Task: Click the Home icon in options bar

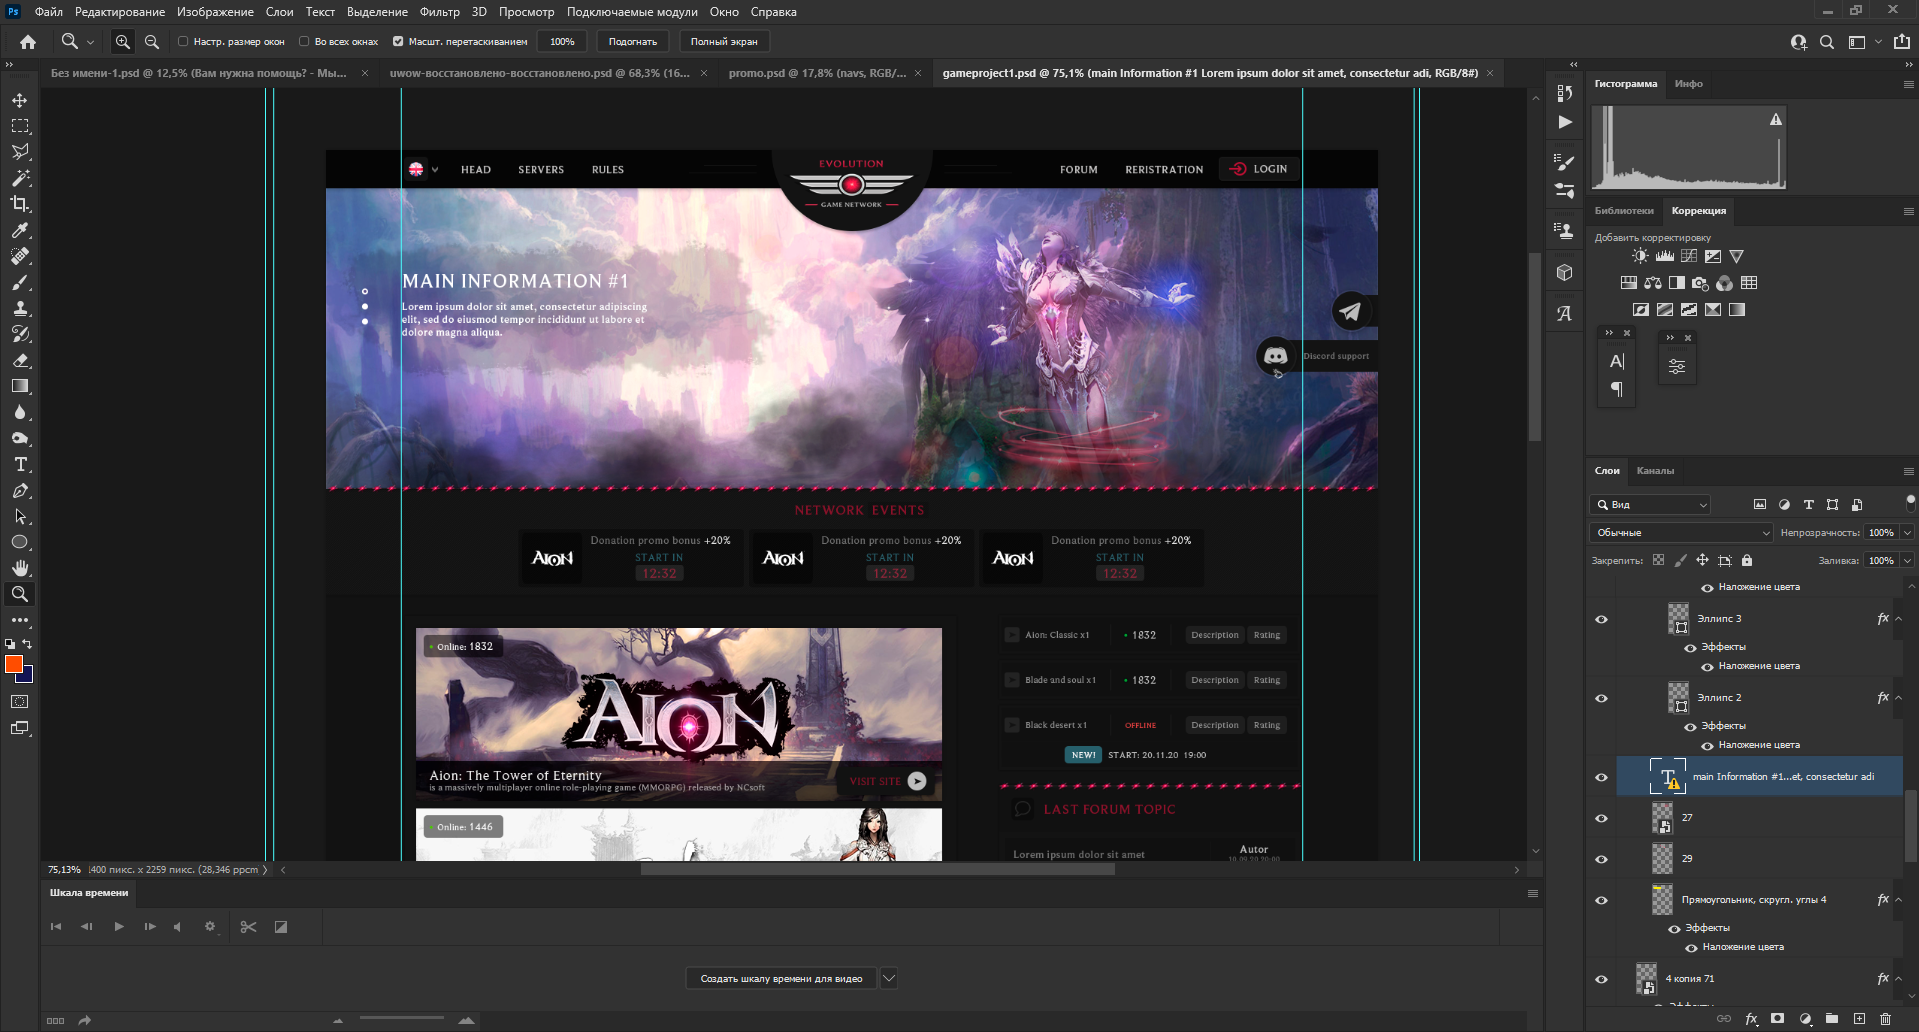Action: coord(28,42)
